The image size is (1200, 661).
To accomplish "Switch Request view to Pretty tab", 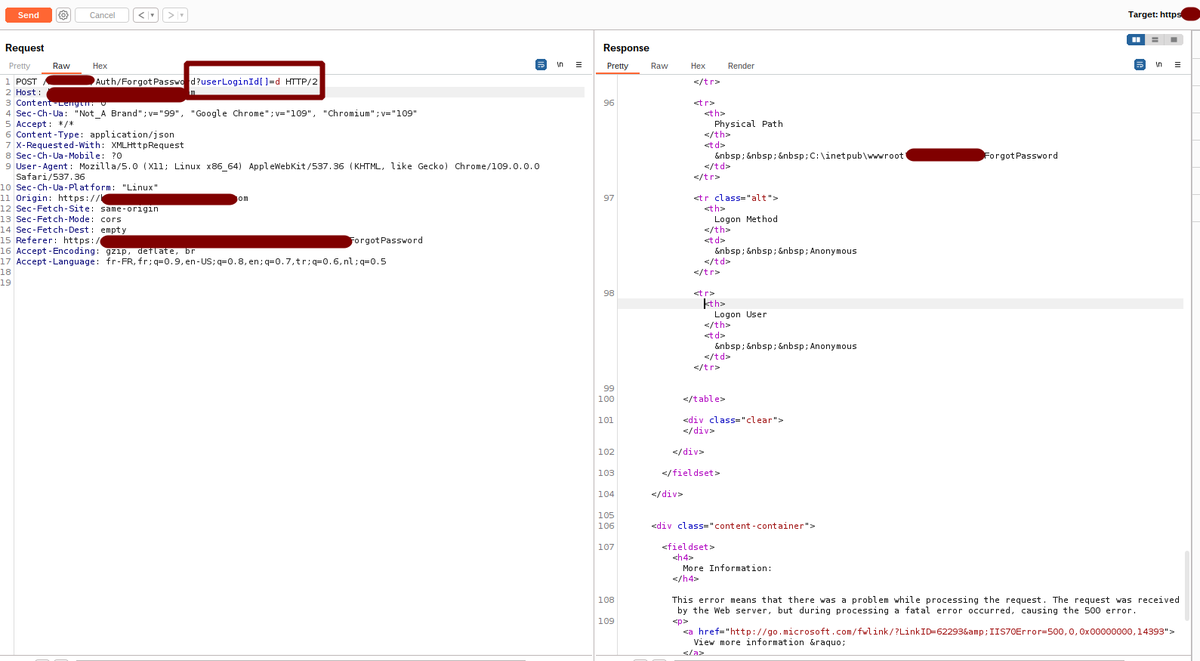I will (x=19, y=66).
